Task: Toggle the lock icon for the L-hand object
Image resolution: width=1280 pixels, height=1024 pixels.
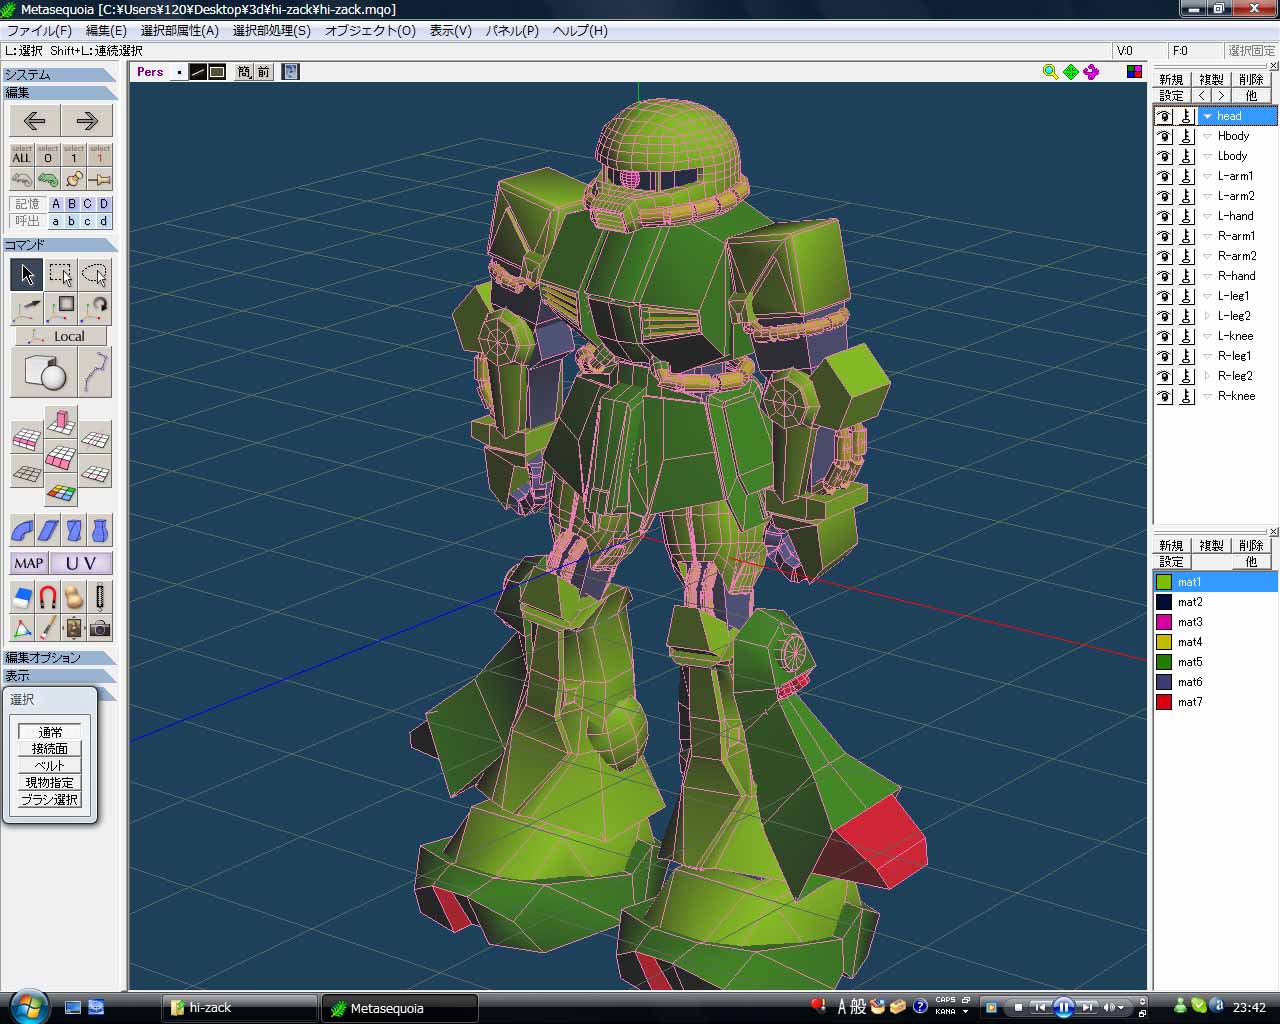Action: [x=1187, y=216]
